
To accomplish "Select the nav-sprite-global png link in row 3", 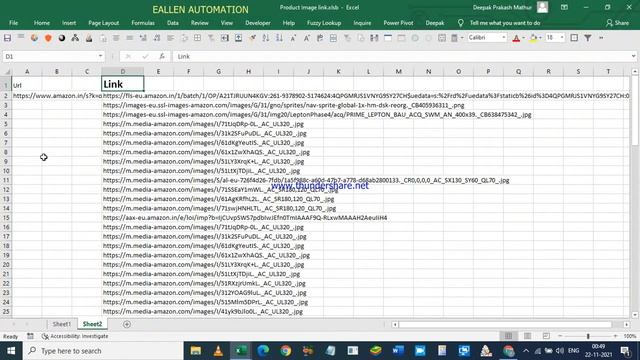I will tap(283, 105).
